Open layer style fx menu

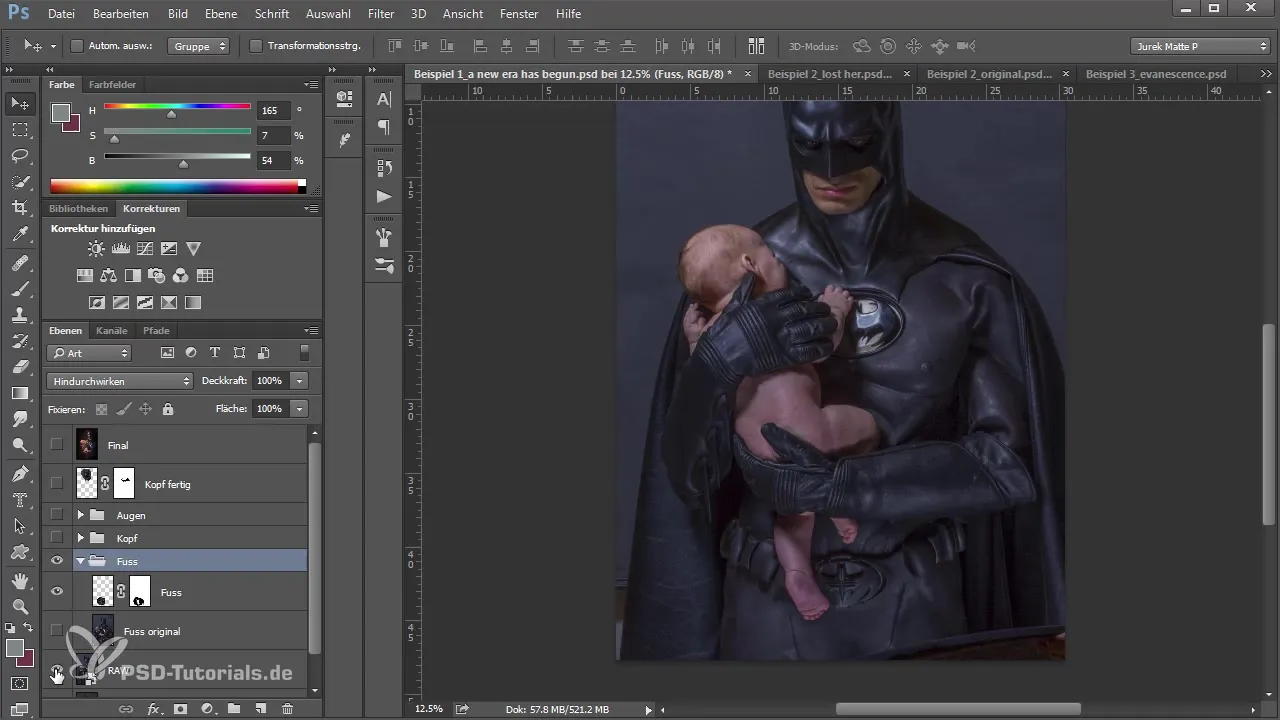click(x=154, y=709)
